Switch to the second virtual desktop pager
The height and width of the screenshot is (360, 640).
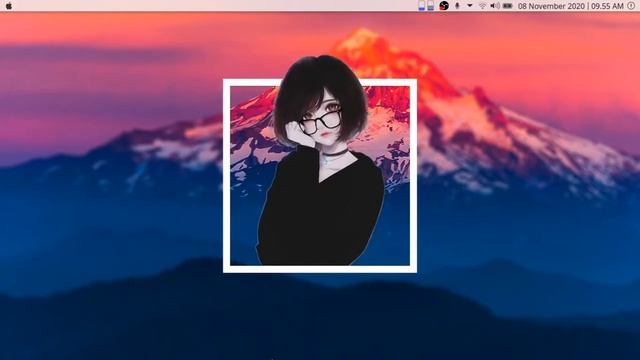click(431, 6)
